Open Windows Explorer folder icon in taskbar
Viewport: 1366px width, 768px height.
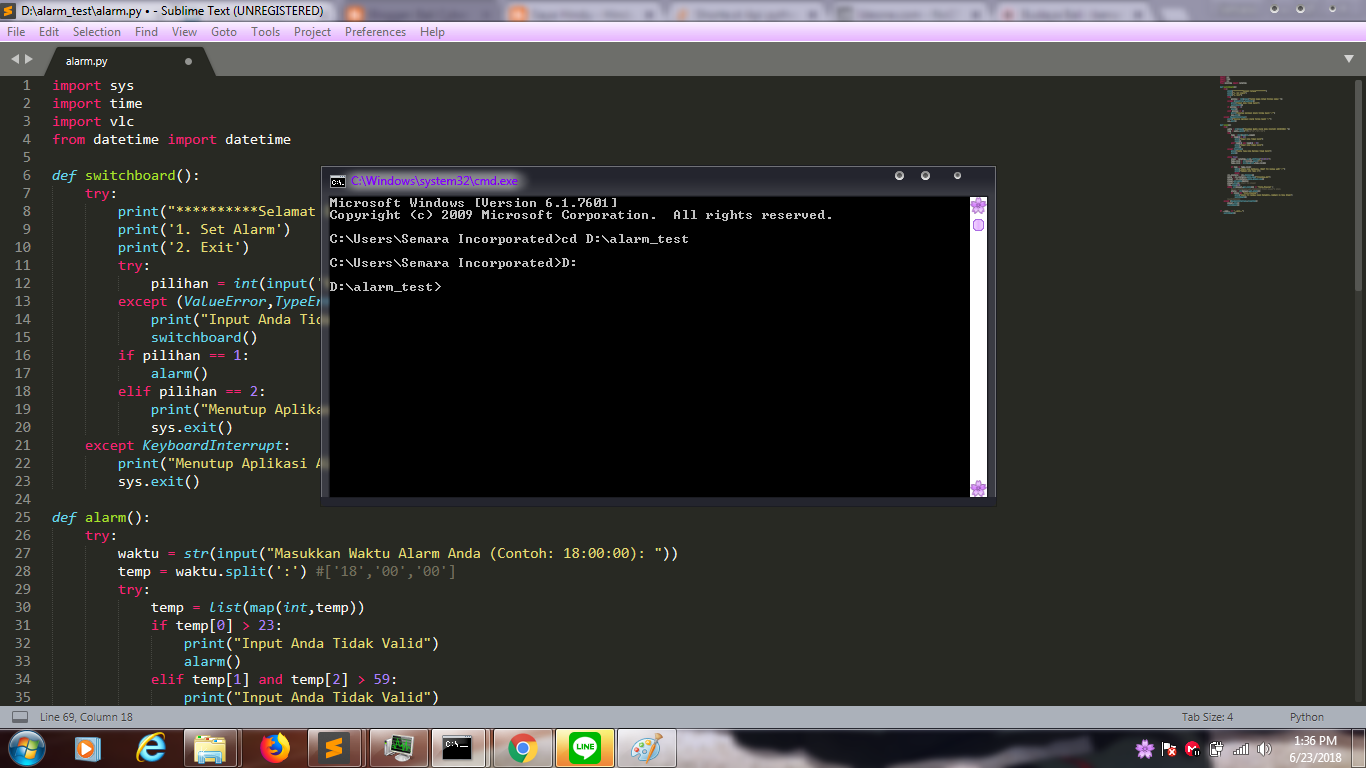[x=210, y=747]
